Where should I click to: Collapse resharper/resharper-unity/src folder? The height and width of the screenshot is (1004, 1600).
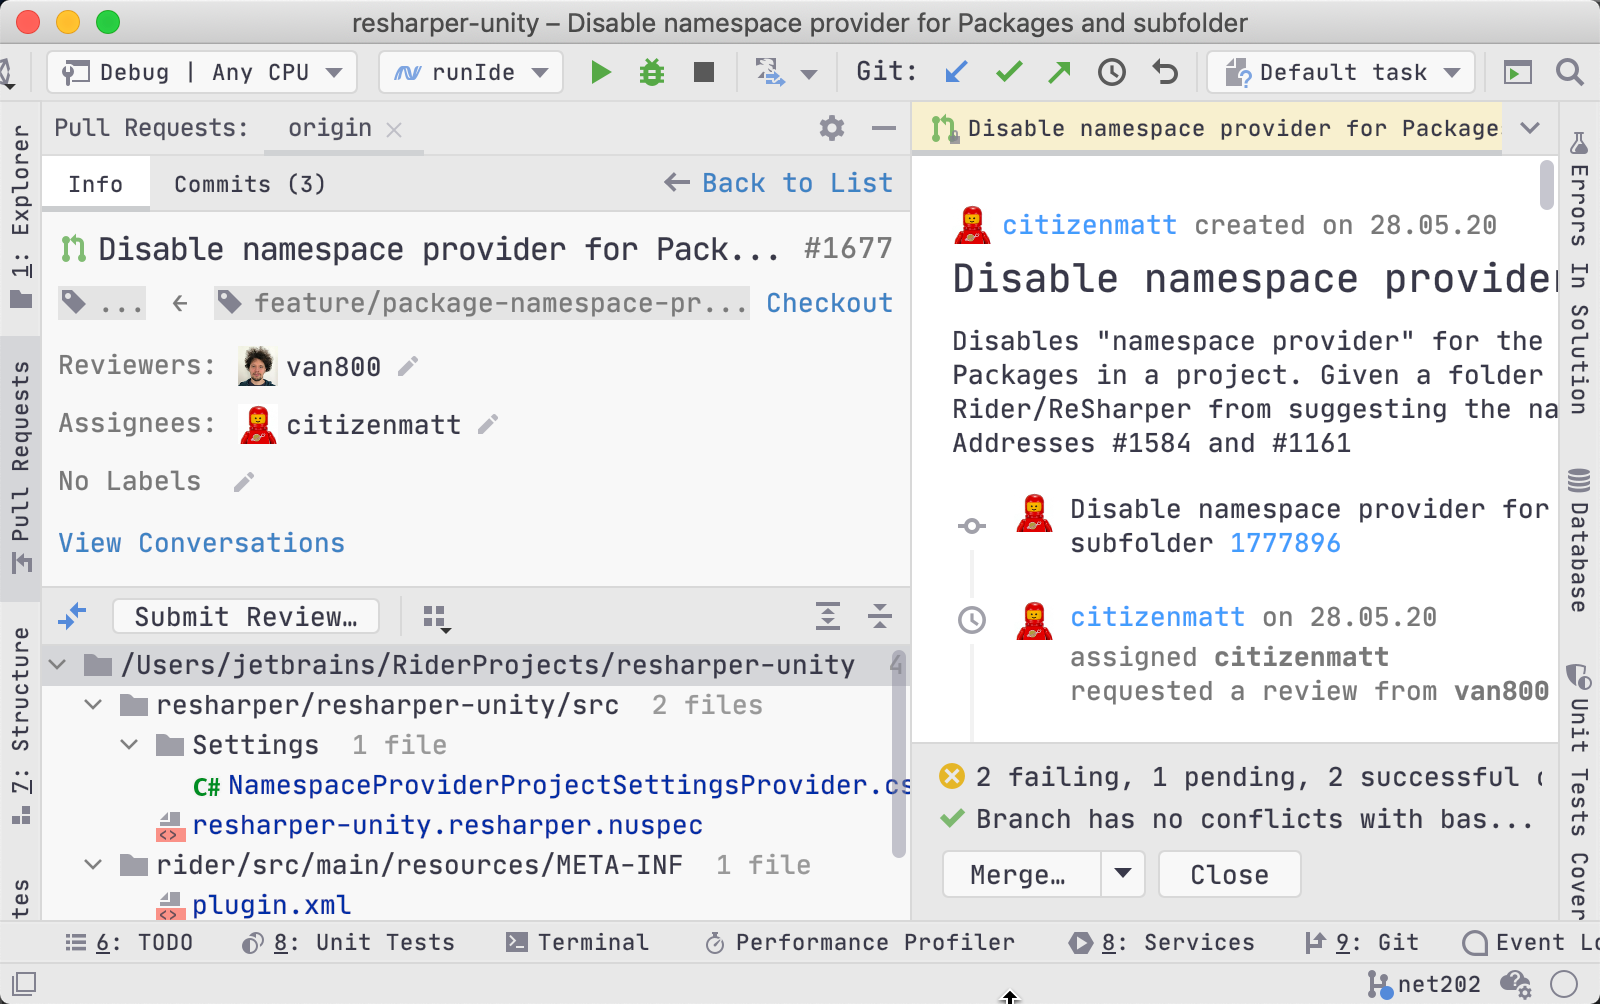coord(94,705)
